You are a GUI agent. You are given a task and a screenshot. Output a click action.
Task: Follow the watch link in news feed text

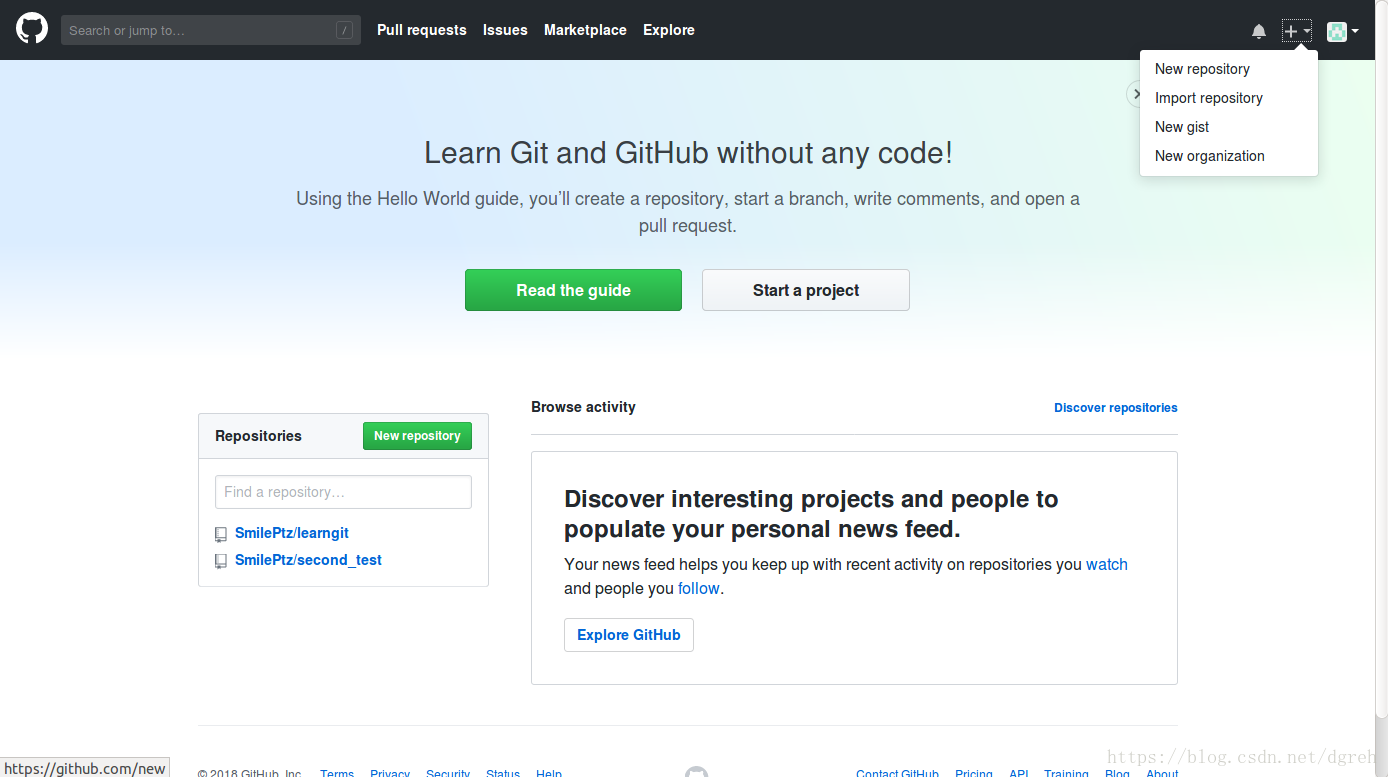coord(1107,564)
